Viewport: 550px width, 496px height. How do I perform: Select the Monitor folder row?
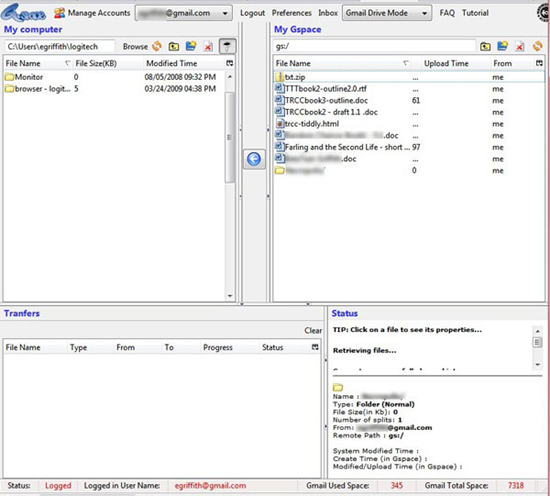coord(114,77)
